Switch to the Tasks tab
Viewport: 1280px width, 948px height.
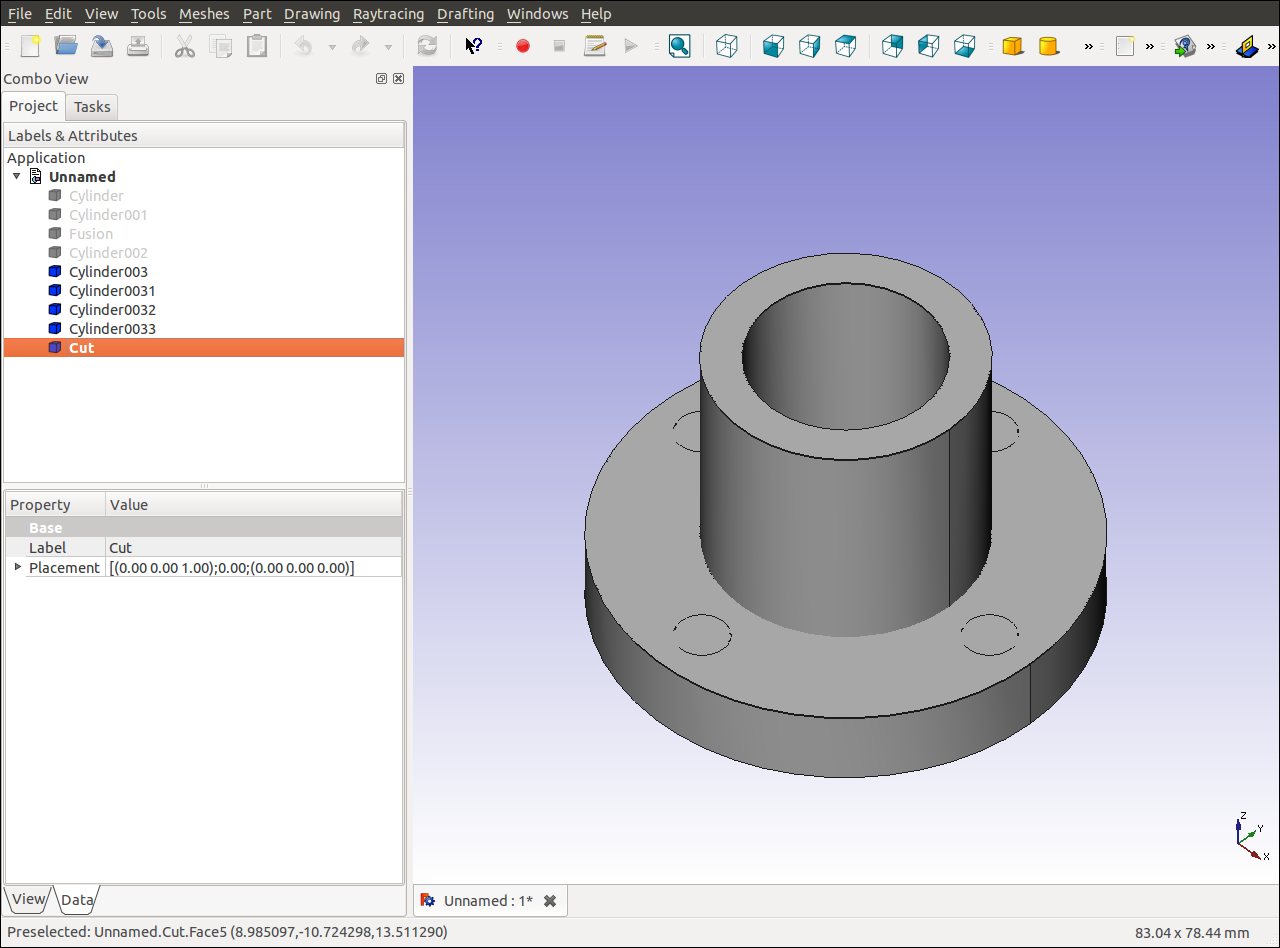92,107
